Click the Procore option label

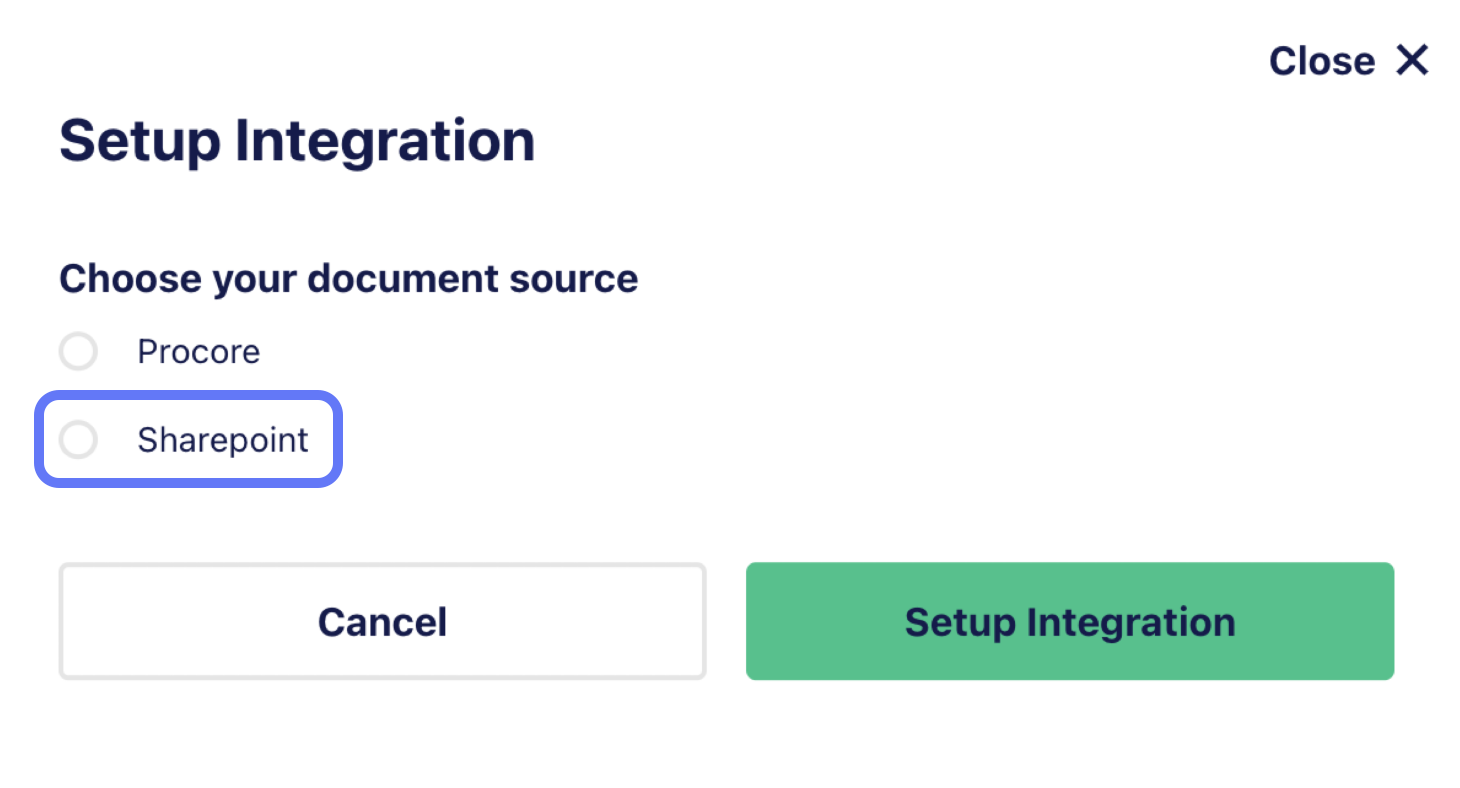pos(198,352)
